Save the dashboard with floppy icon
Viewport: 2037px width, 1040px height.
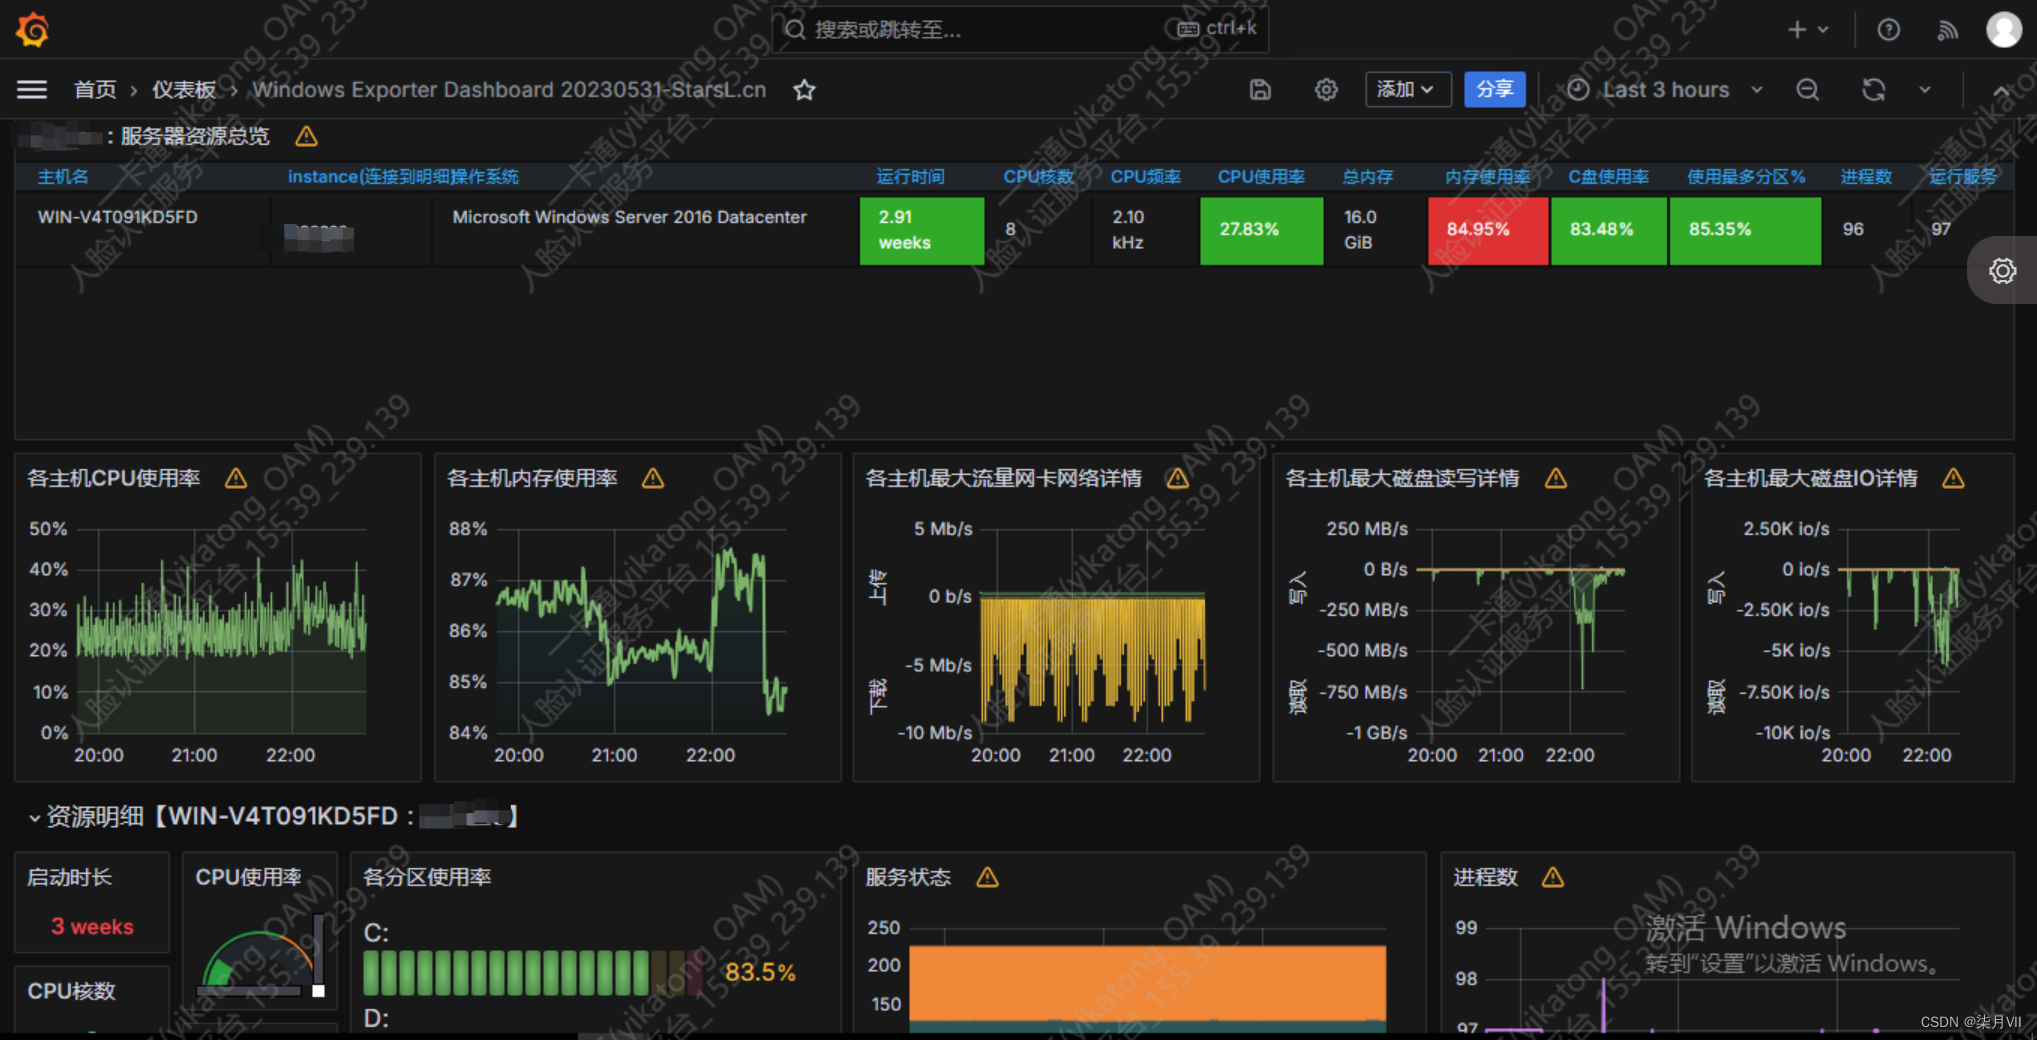1260,90
